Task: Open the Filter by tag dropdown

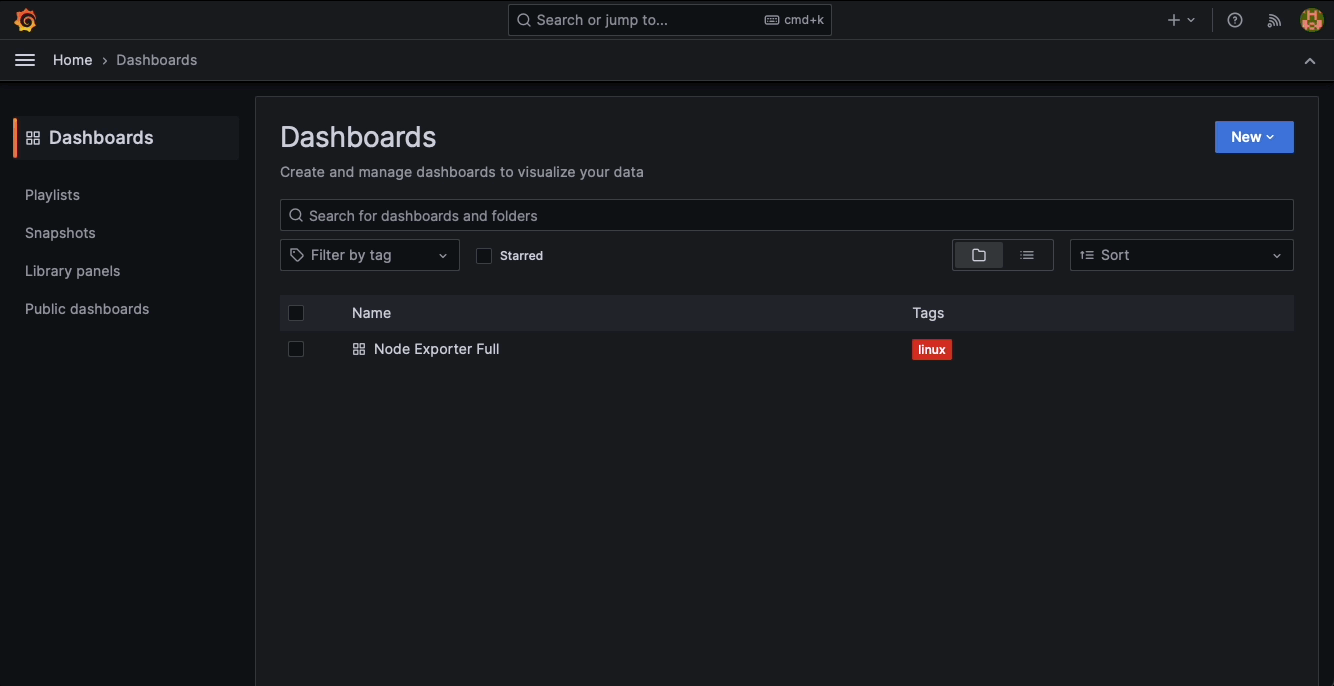Action: click(x=369, y=255)
